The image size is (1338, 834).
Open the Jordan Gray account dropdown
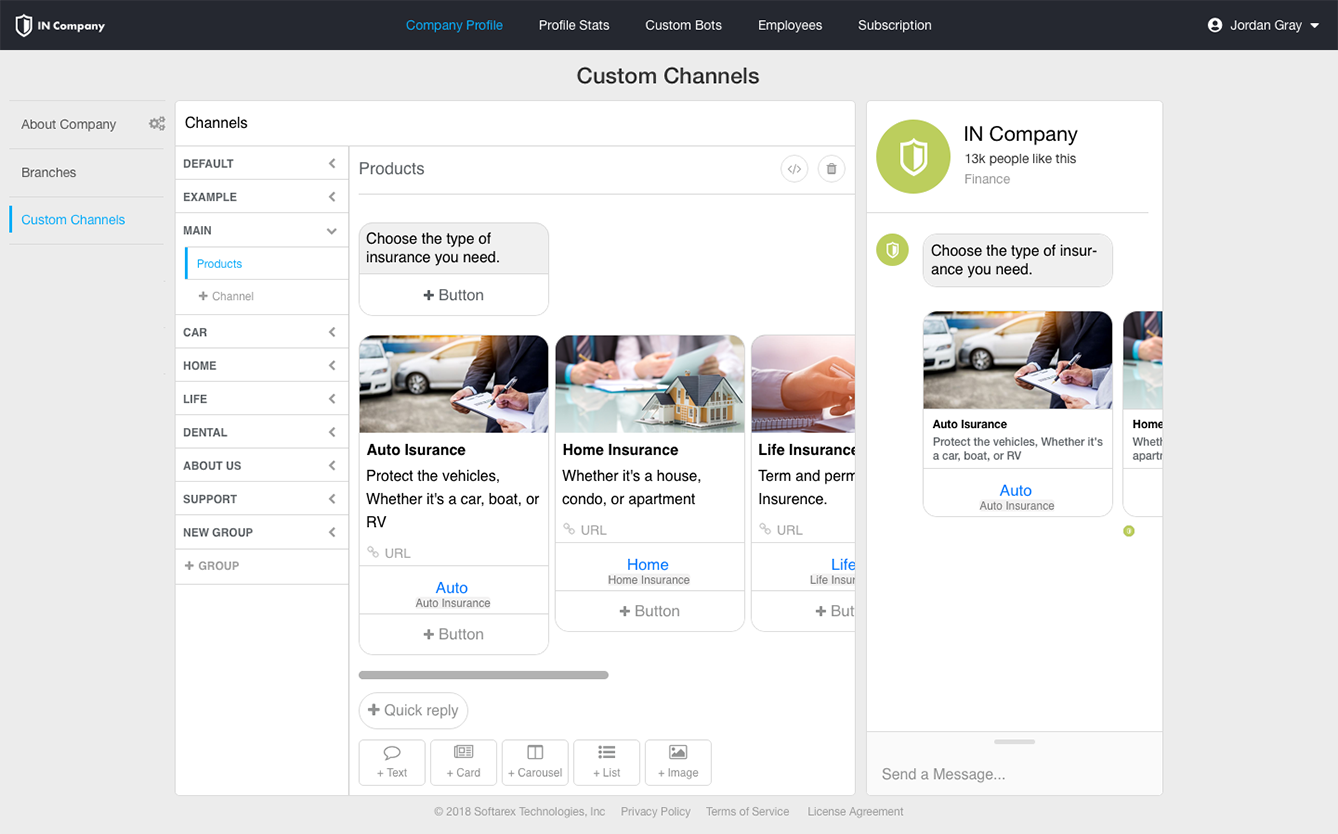point(1264,25)
